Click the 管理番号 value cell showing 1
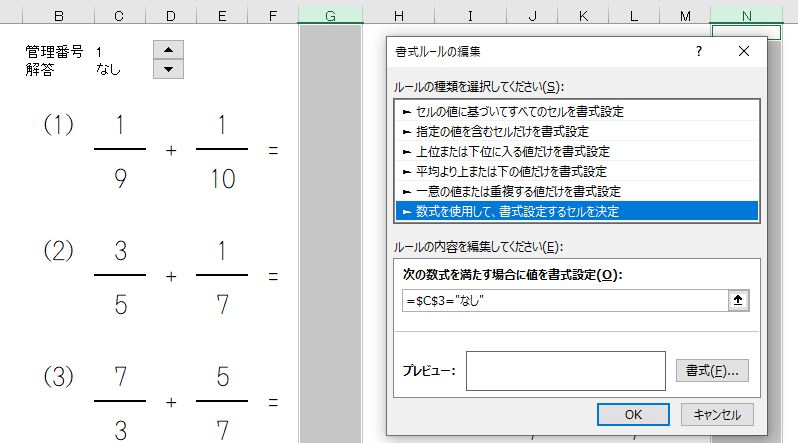Viewport: 798px width, 443px height. click(99, 51)
